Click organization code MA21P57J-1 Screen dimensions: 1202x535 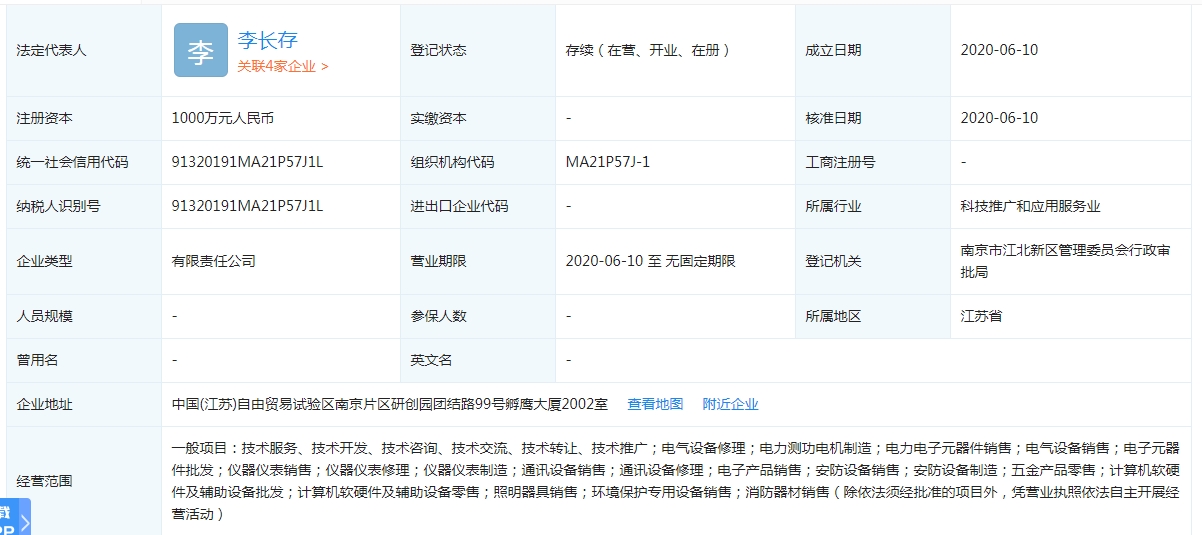(607, 162)
